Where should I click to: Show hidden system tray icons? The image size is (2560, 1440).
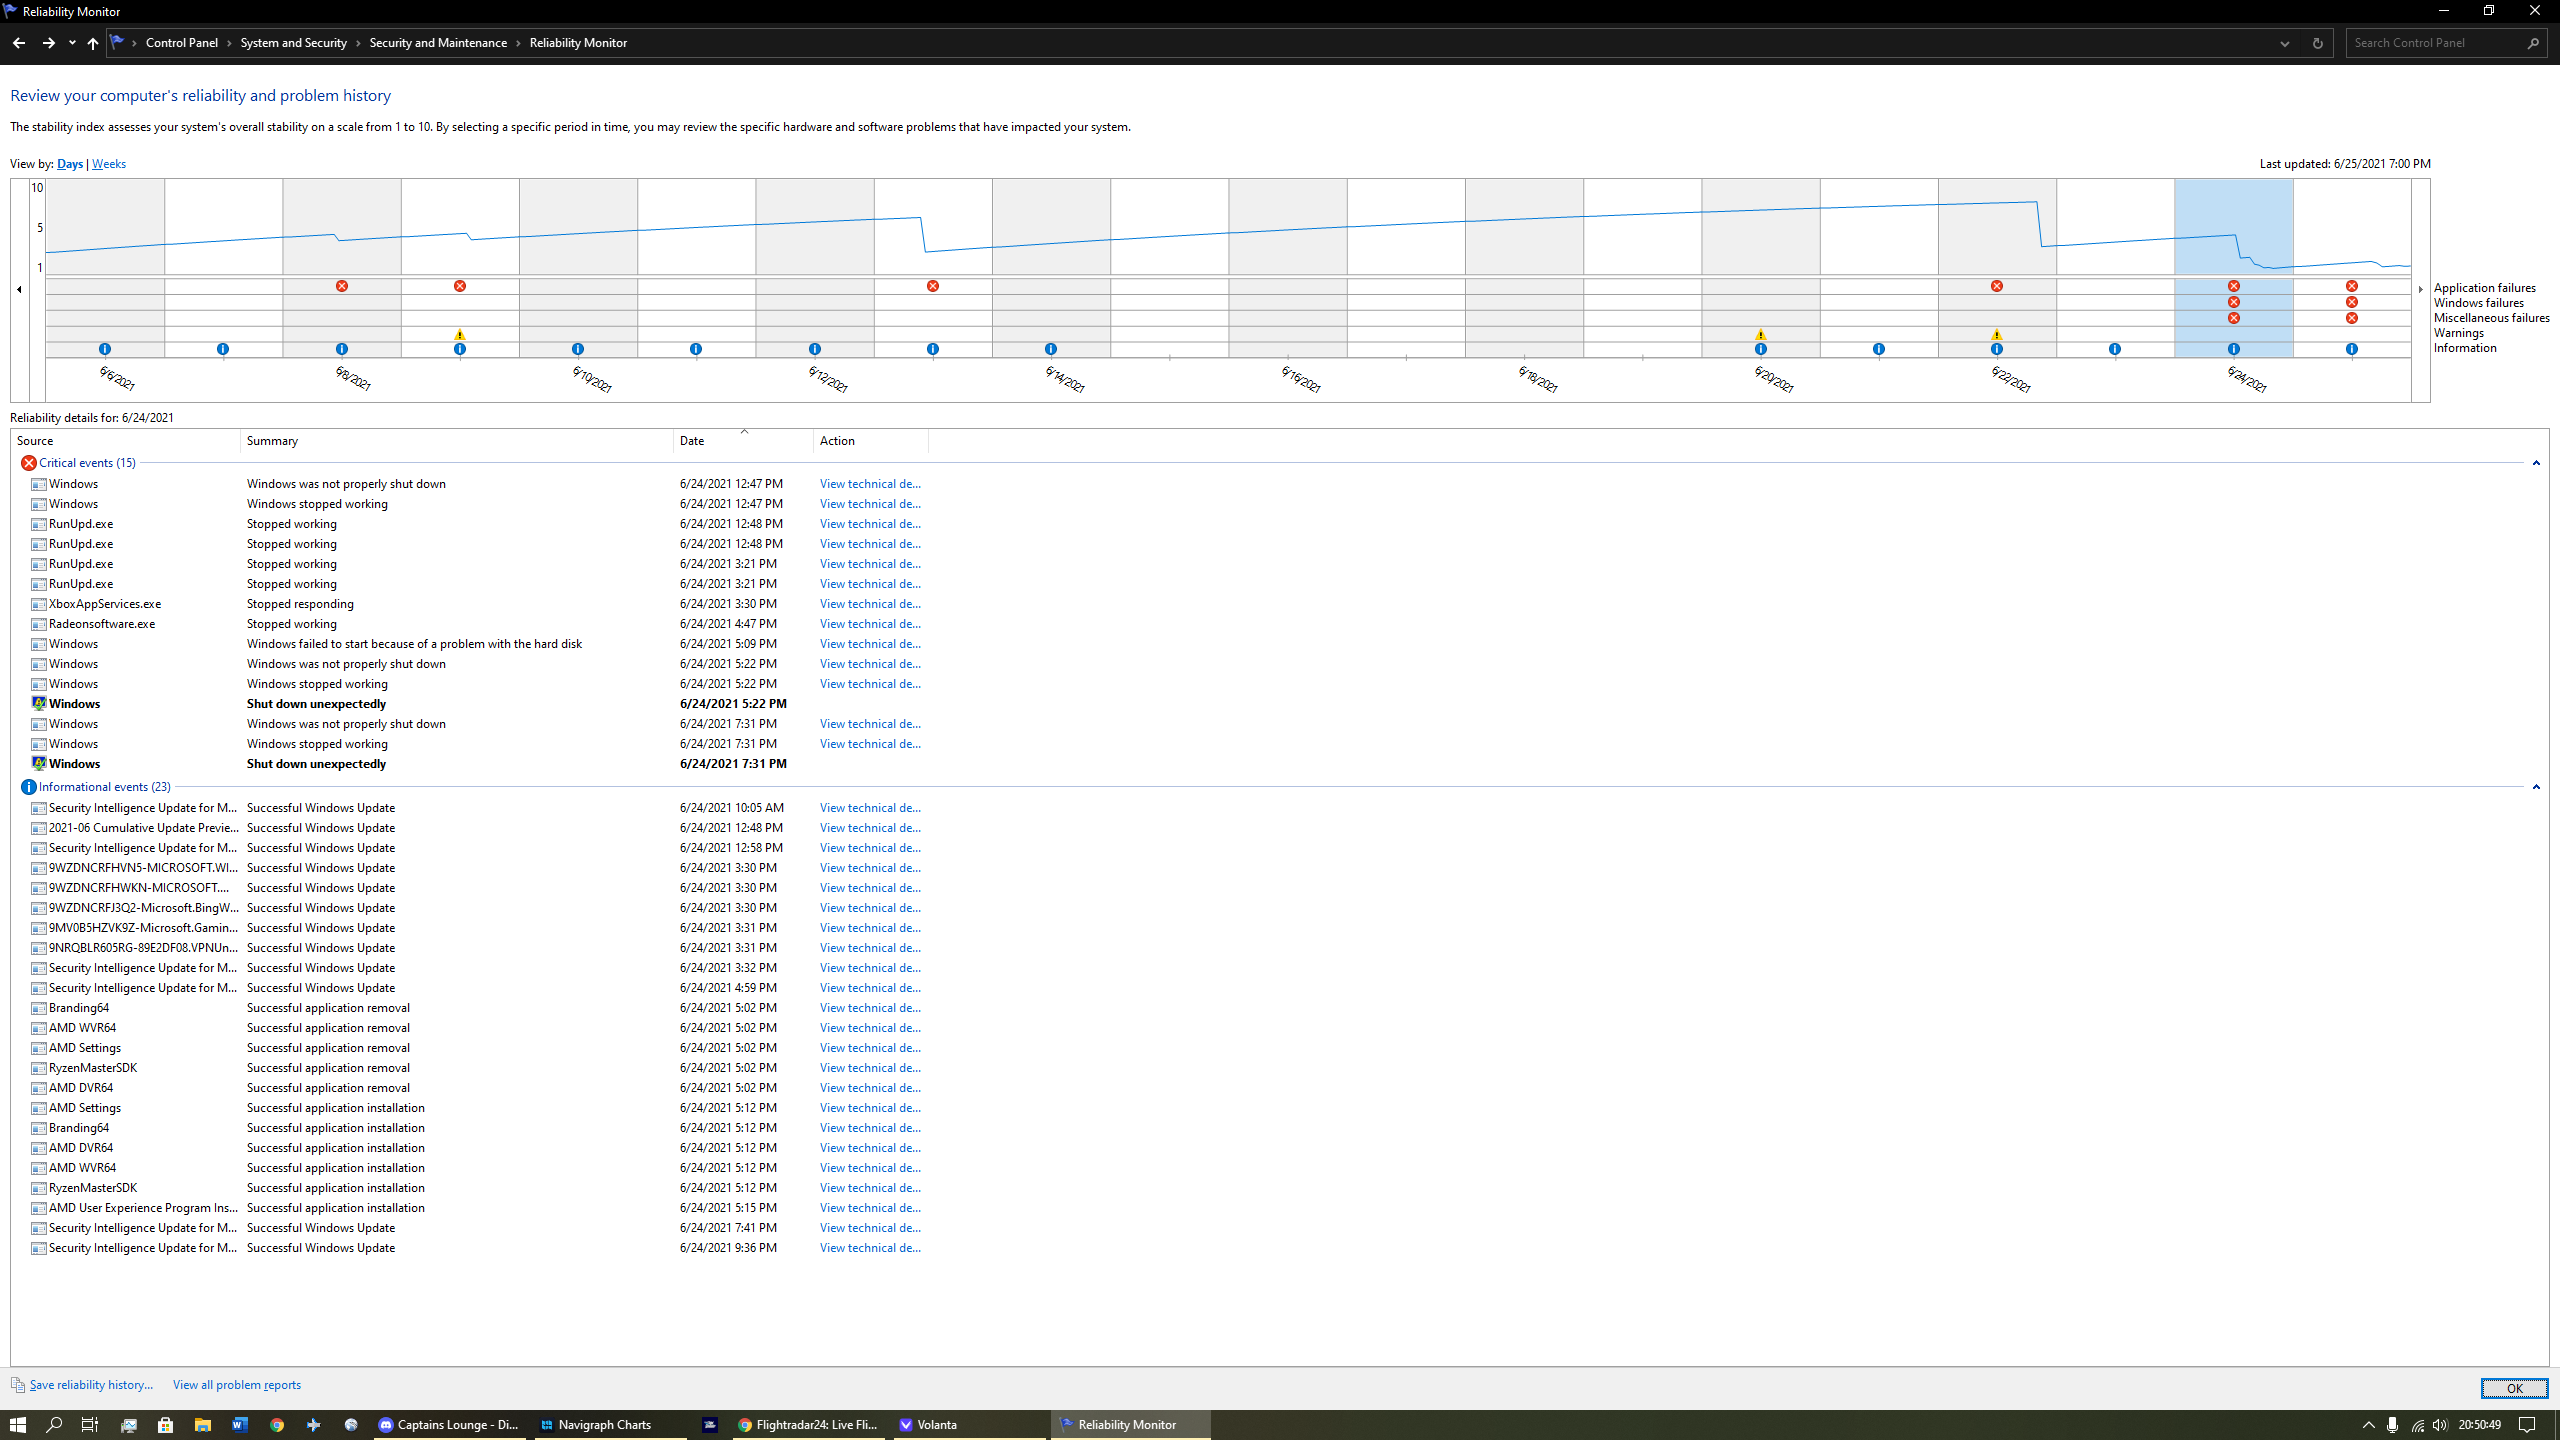[x=2368, y=1425]
